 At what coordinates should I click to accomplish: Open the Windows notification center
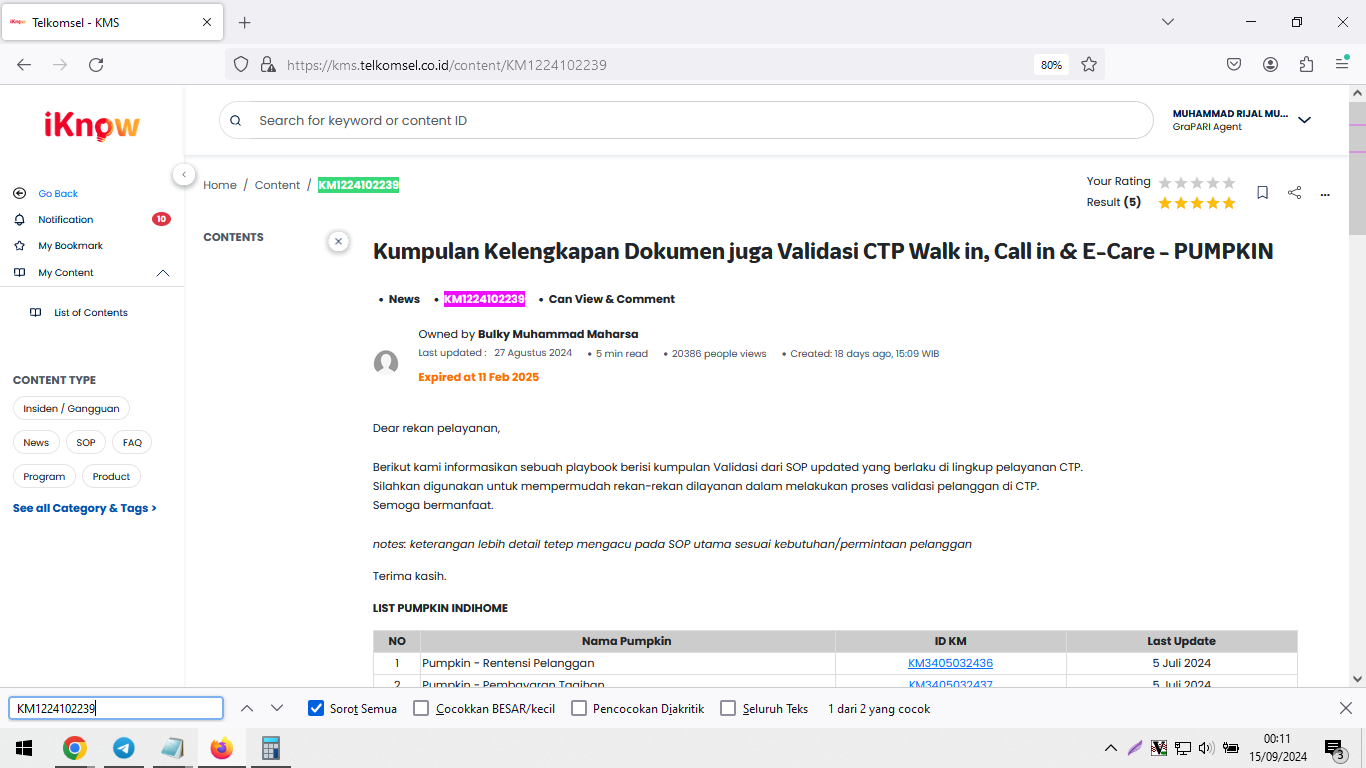[1335, 748]
